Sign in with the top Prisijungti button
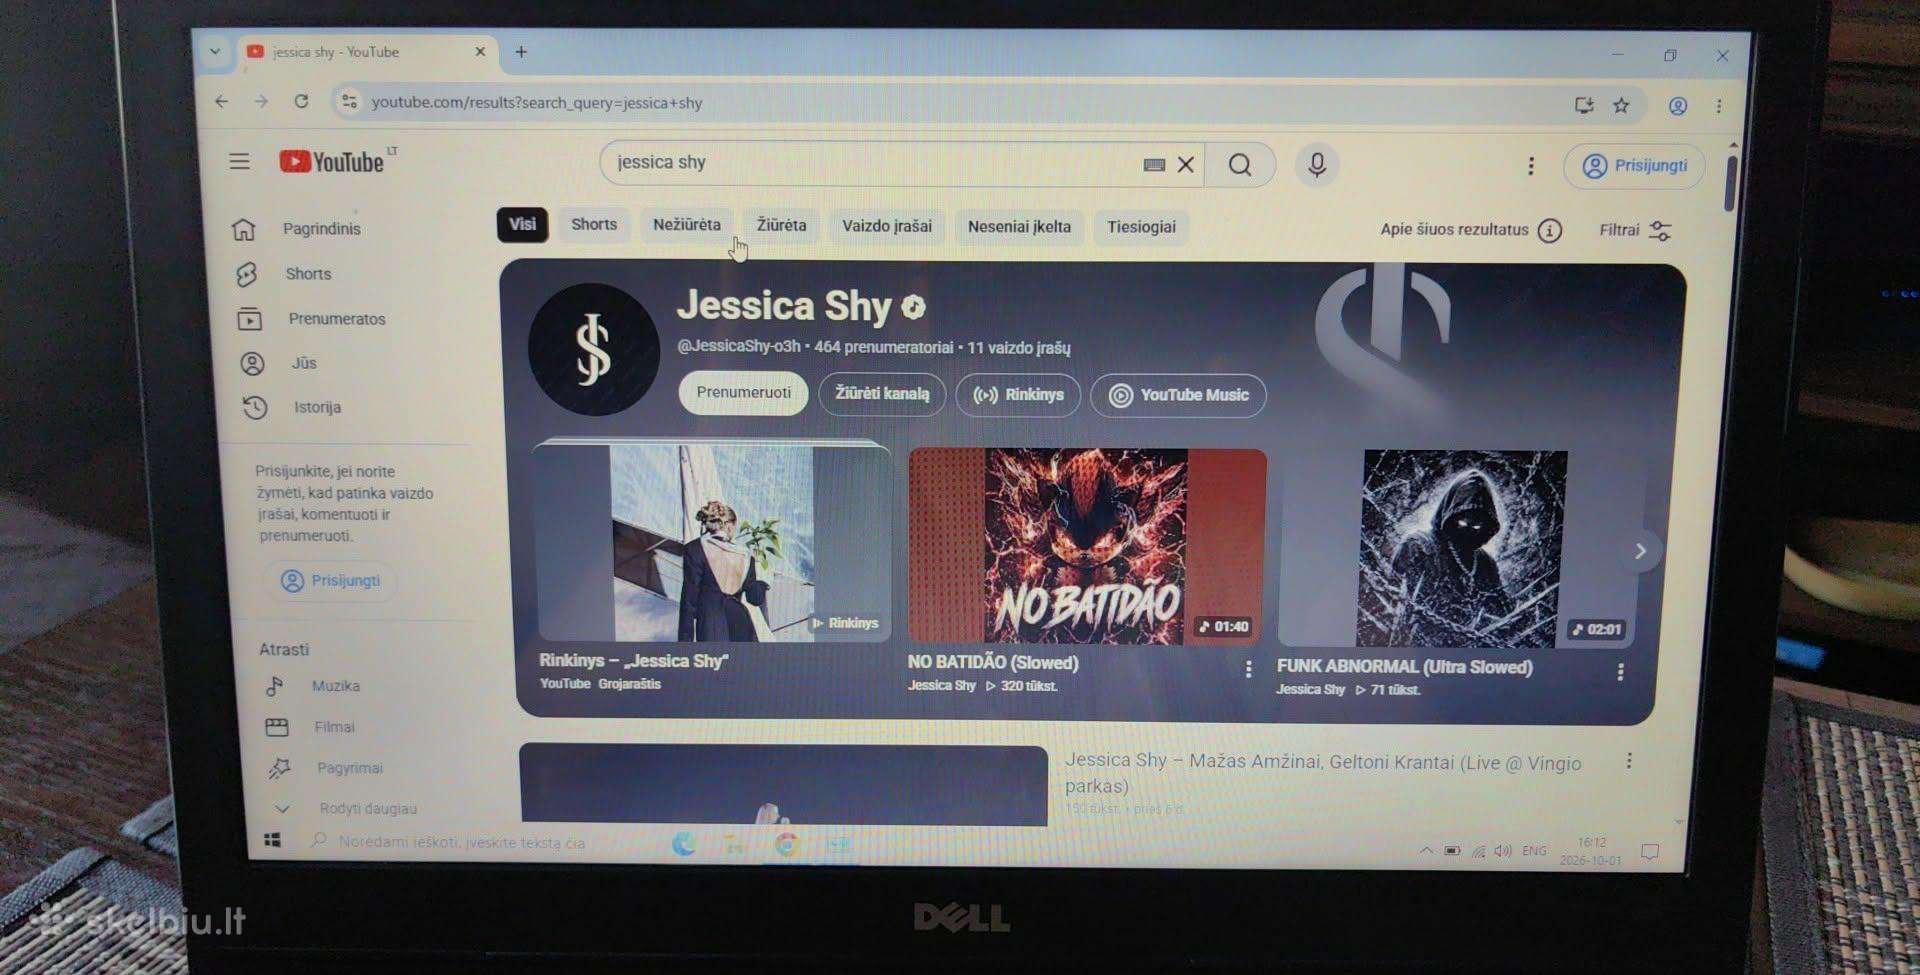This screenshot has height=975, width=1920. [x=1634, y=165]
